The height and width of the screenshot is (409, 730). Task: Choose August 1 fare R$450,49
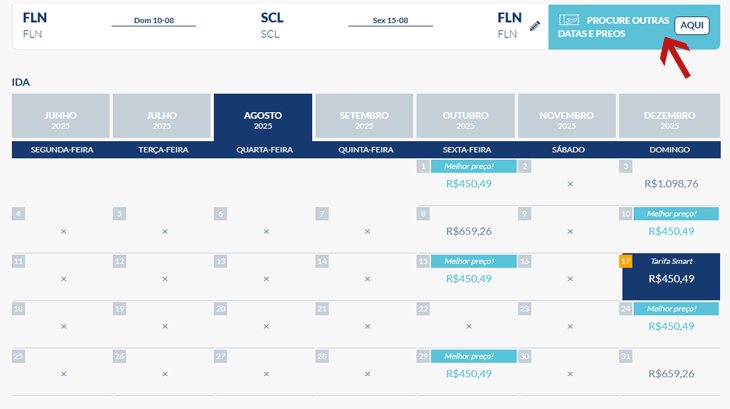click(x=468, y=183)
